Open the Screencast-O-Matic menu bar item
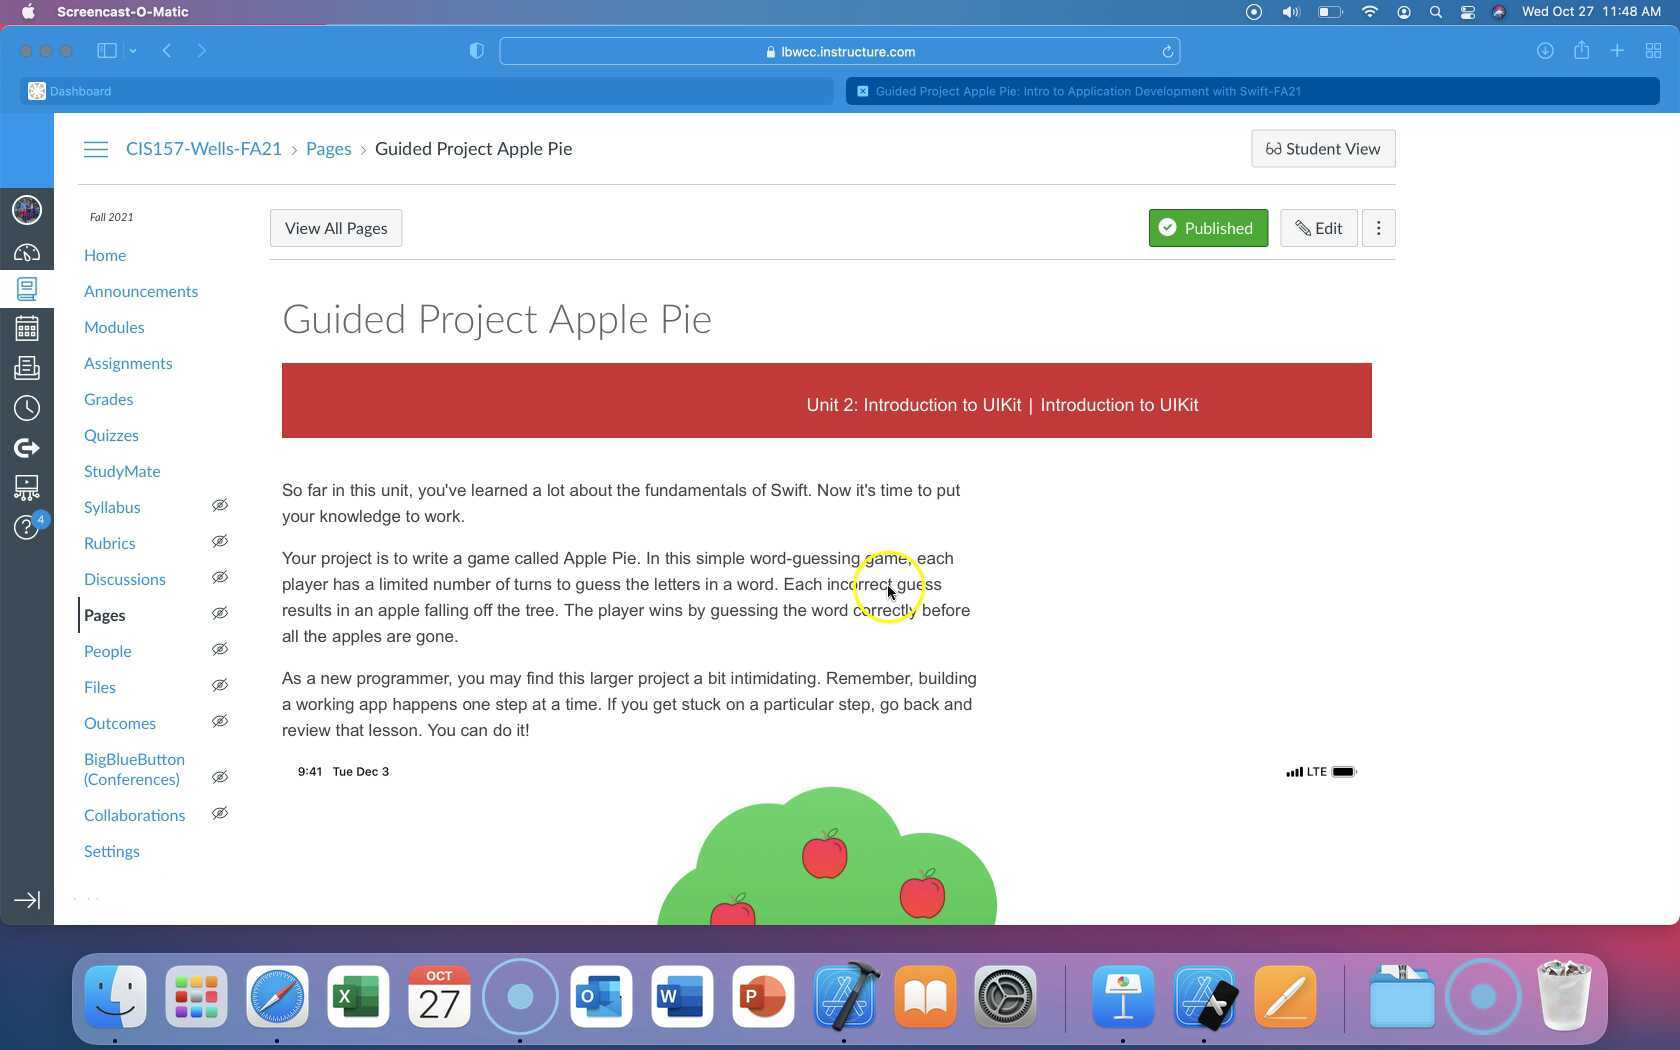 click(x=122, y=12)
